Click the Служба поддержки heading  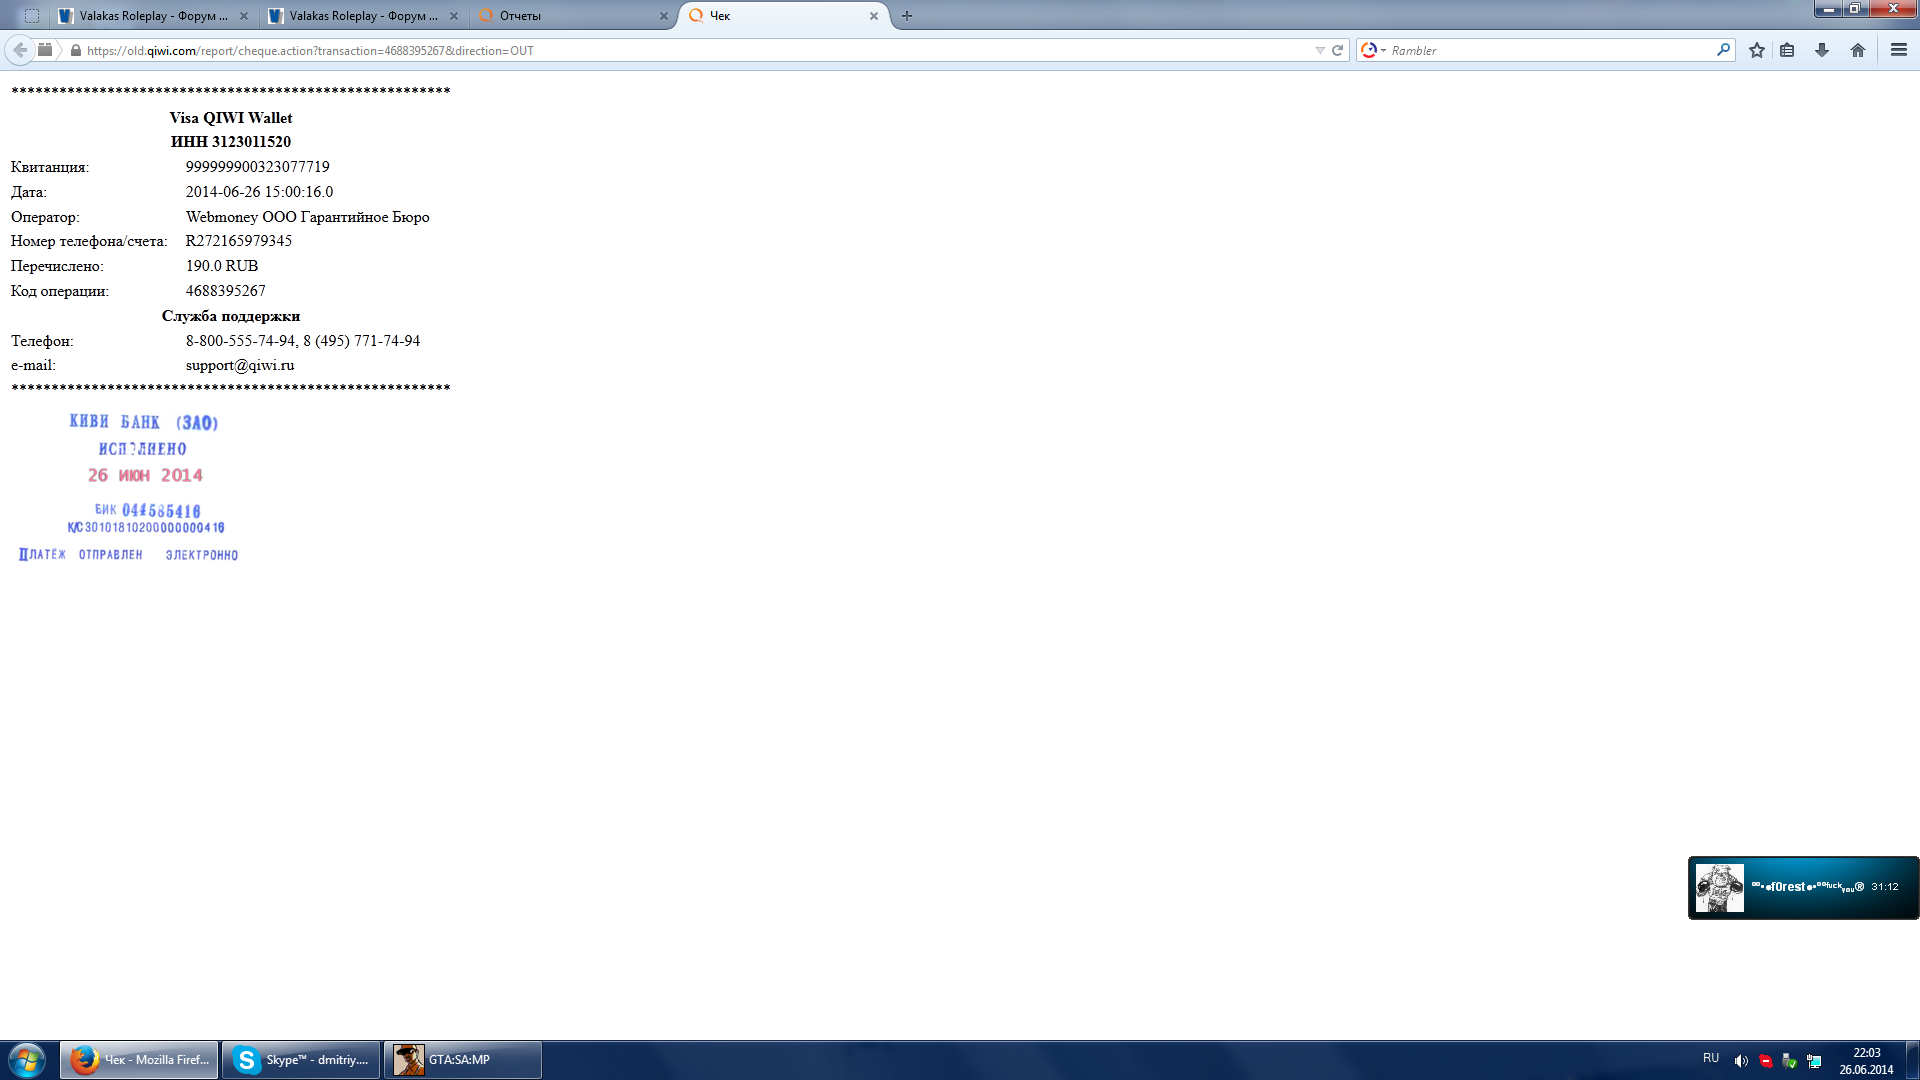click(231, 316)
